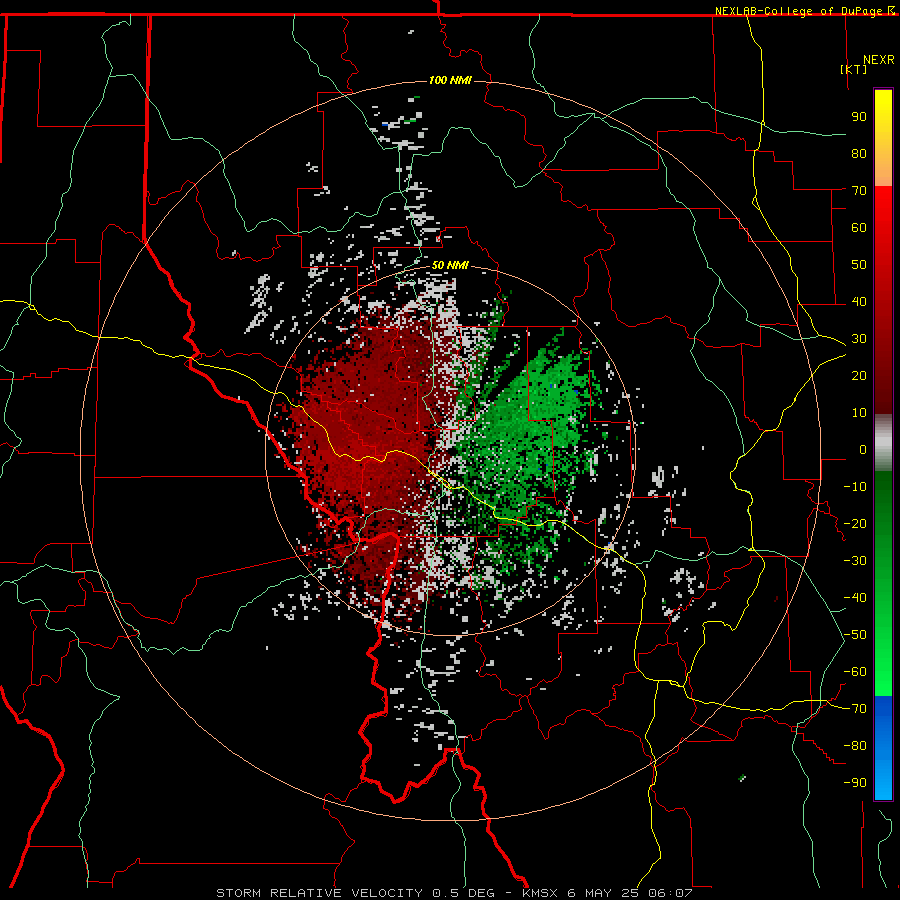Click the -20 value on velocity scale
Image resolution: width=900 pixels, height=900 pixels.
(855, 523)
